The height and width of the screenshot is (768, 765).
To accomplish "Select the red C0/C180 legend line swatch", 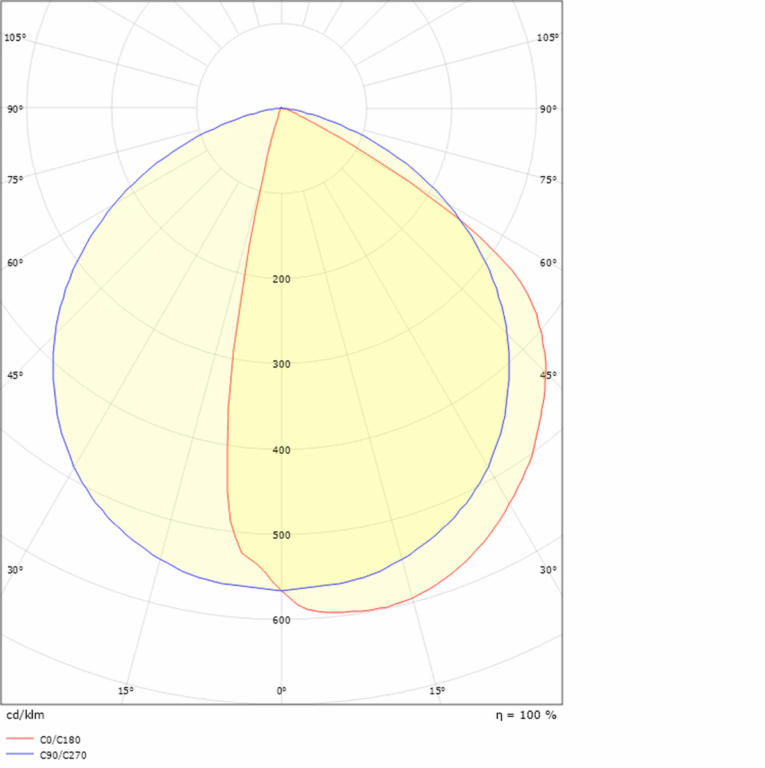I will (x=19, y=740).
